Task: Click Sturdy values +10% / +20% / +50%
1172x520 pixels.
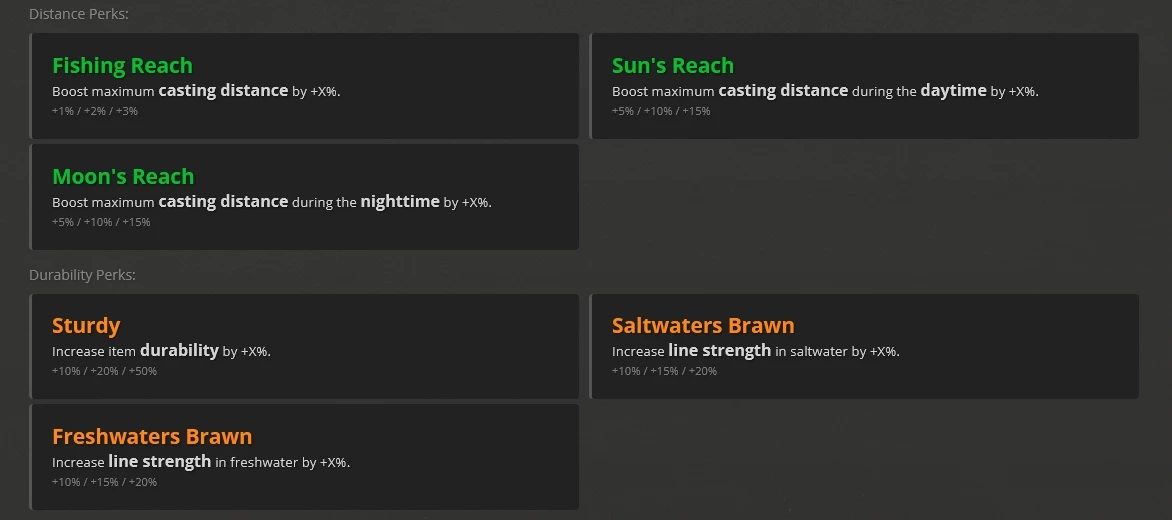Action: pyautogui.click(x=105, y=371)
